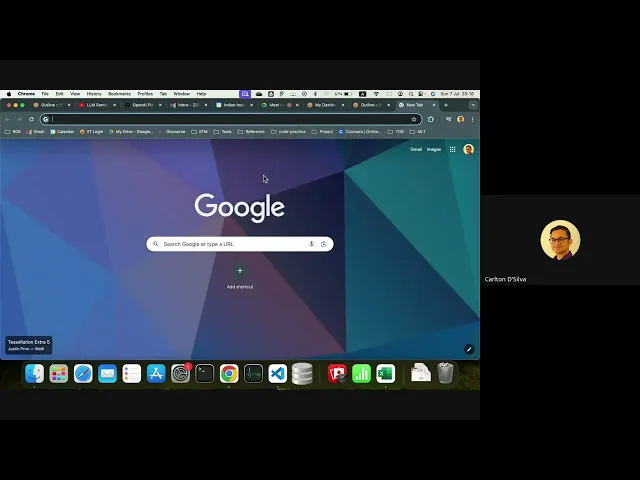Viewport: 640px width, 480px height.
Task: Switch to the Inbox Gmail tab
Action: (x=188, y=105)
